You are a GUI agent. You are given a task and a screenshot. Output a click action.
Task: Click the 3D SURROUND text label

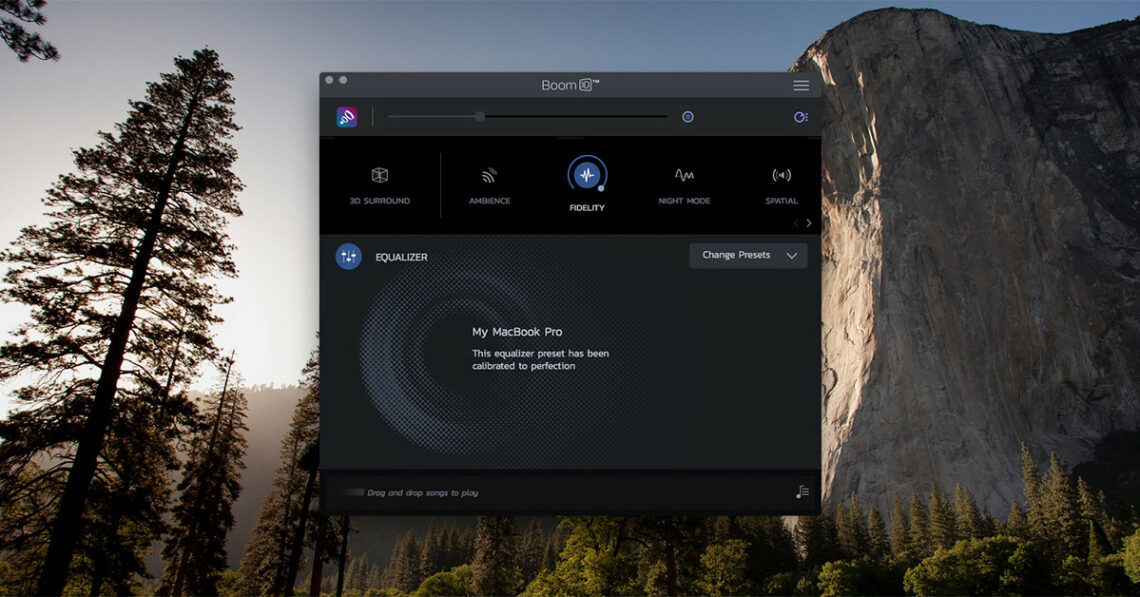(380, 201)
